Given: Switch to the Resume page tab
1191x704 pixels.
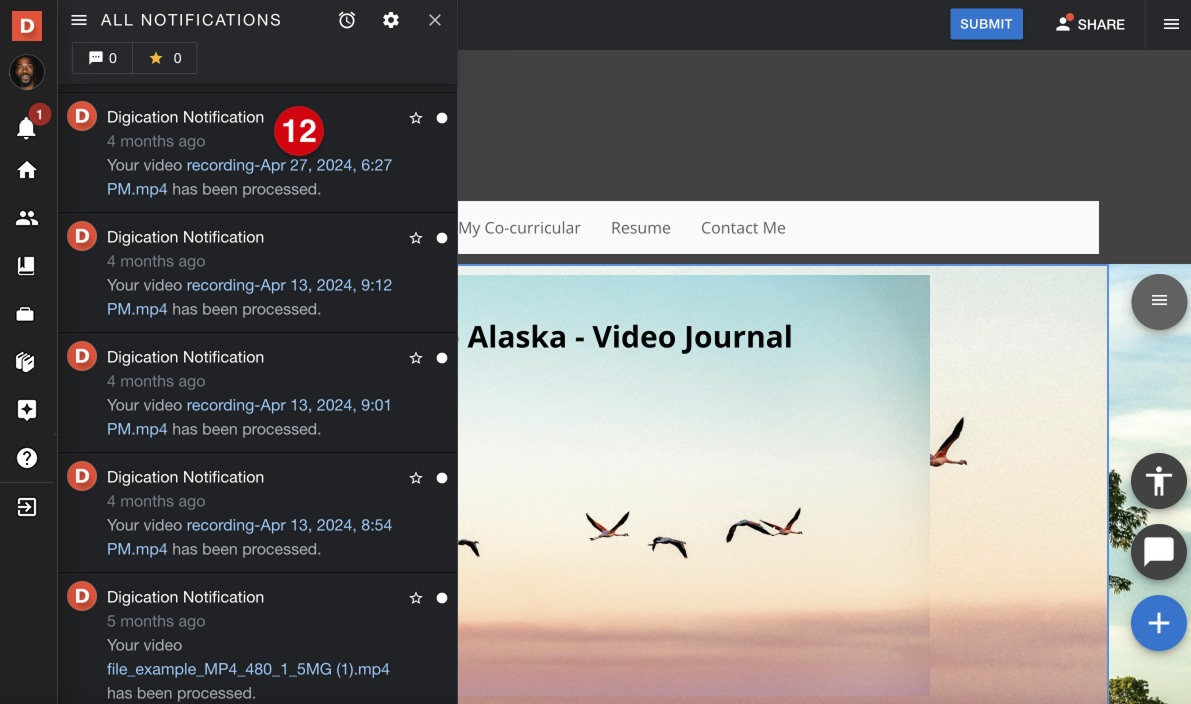Looking at the screenshot, I should pyautogui.click(x=640, y=228).
